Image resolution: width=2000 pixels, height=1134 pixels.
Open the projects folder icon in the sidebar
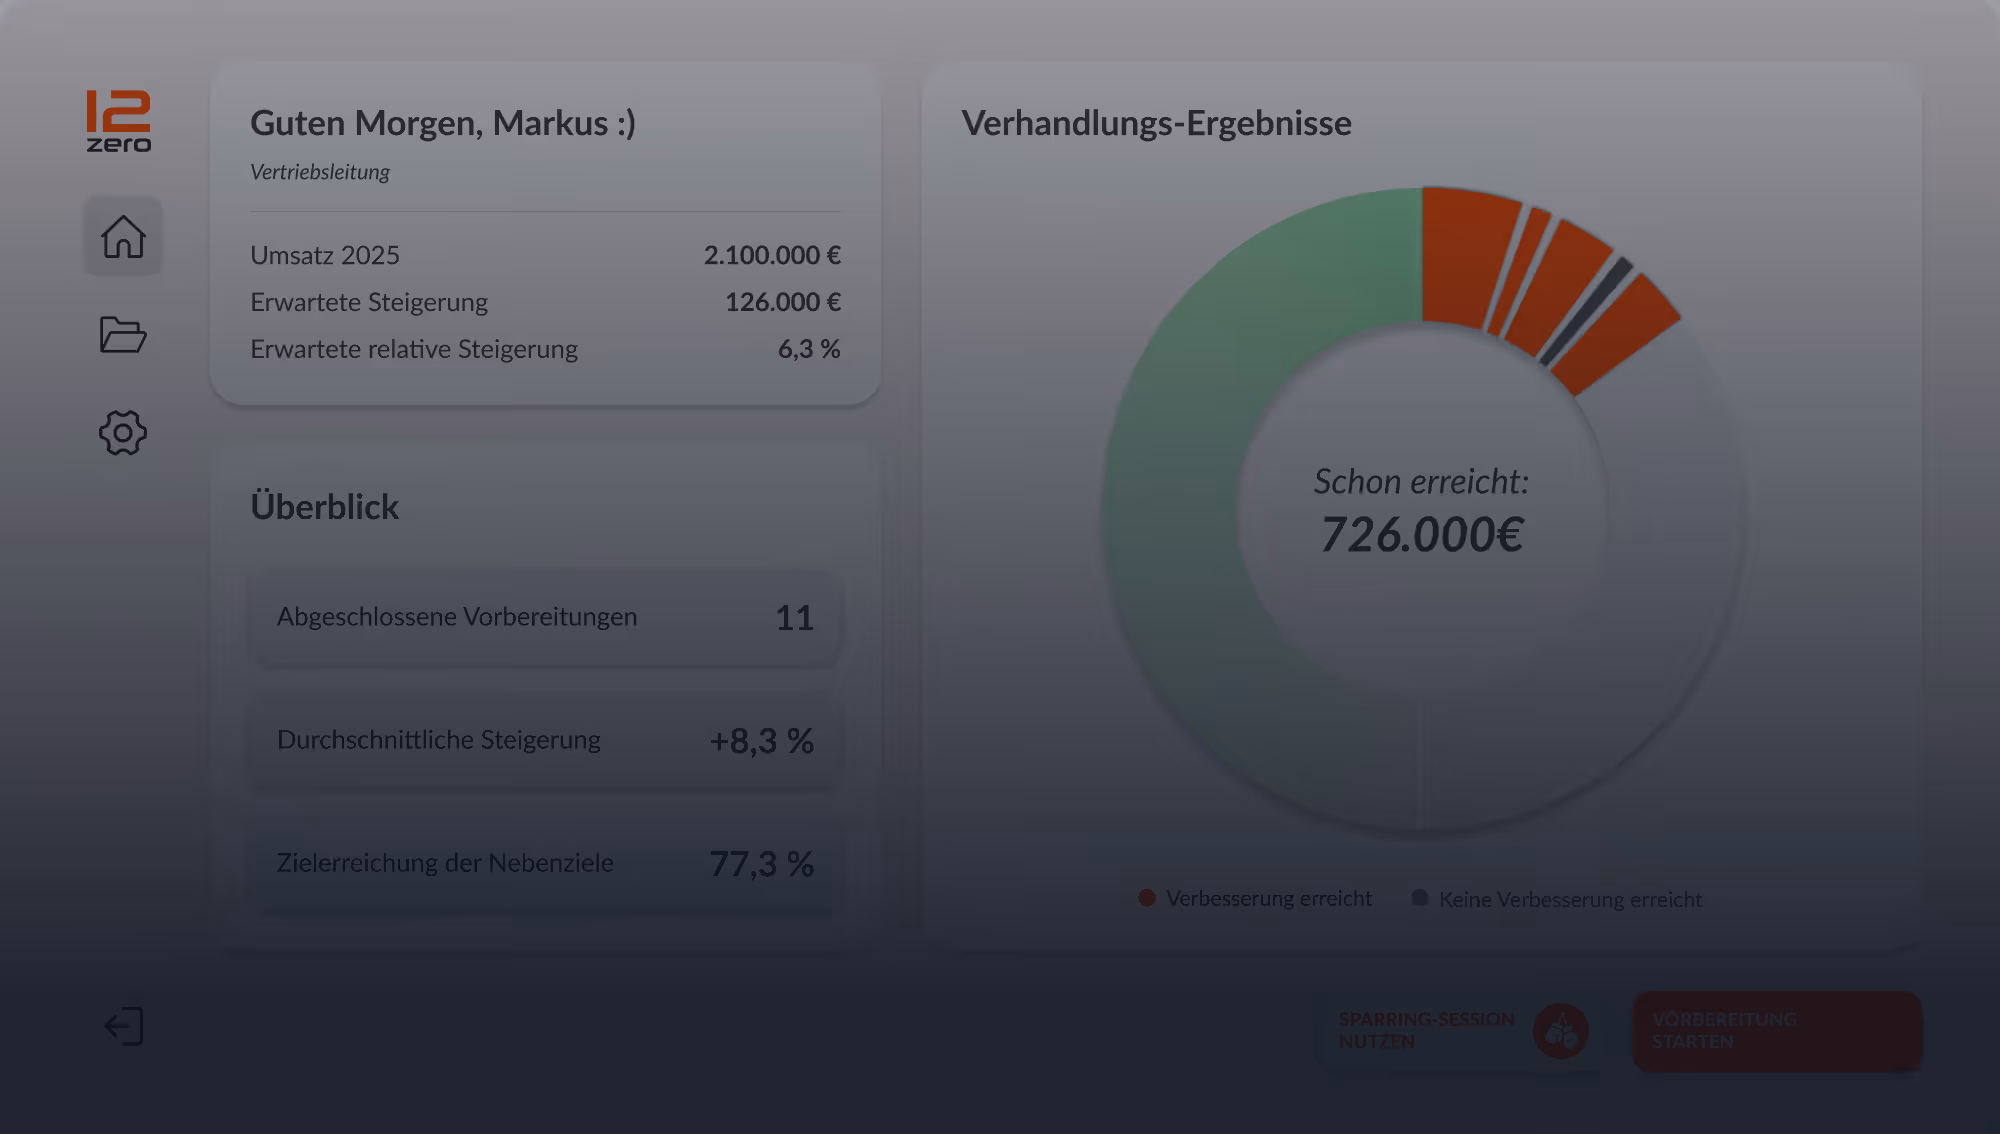(x=122, y=334)
